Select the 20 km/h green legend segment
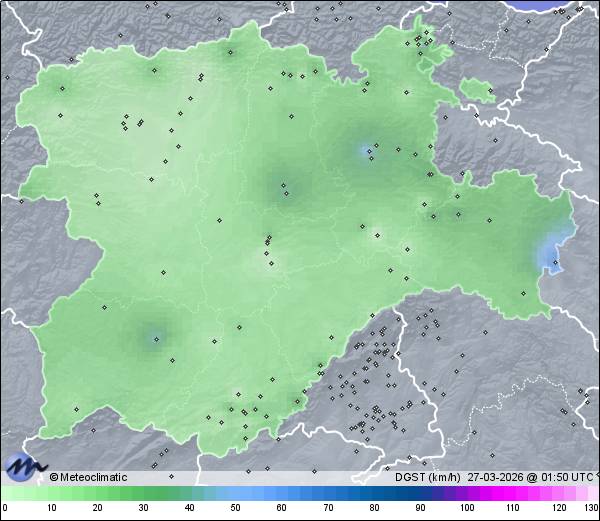Image resolution: width=600 pixels, height=521 pixels. (96, 494)
